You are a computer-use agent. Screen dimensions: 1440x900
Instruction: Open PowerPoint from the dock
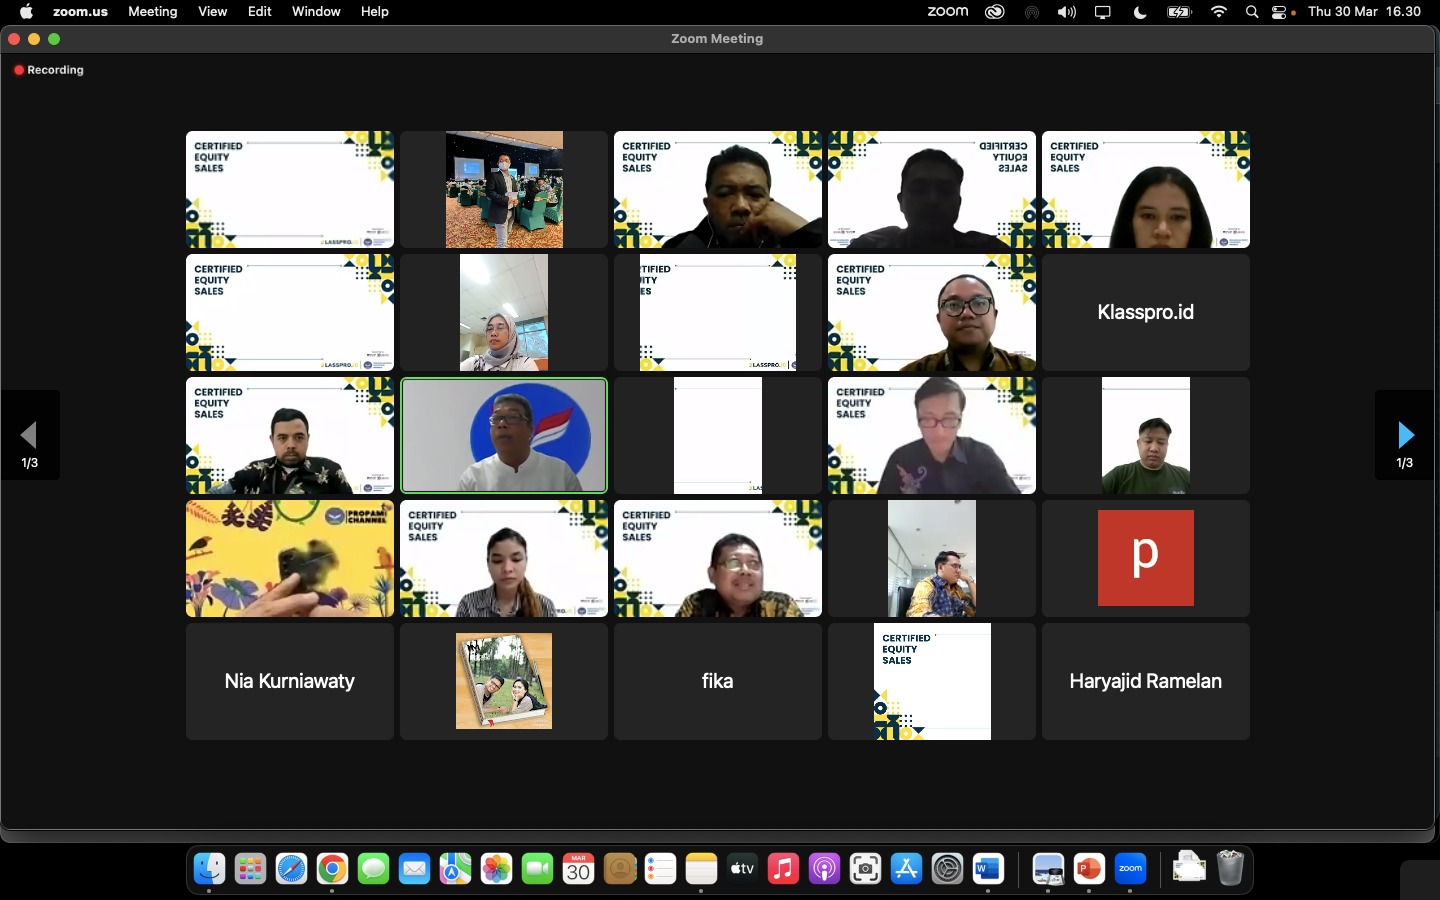pyautogui.click(x=1089, y=869)
